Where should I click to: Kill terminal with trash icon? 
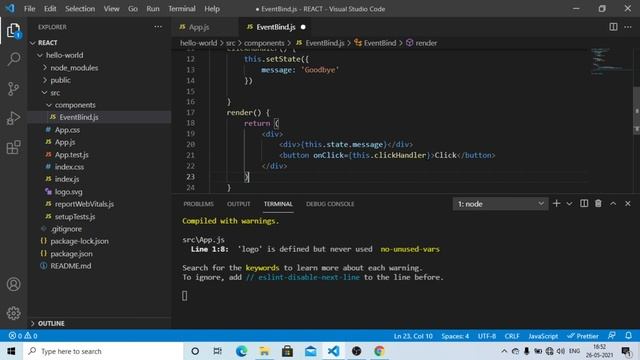point(598,203)
